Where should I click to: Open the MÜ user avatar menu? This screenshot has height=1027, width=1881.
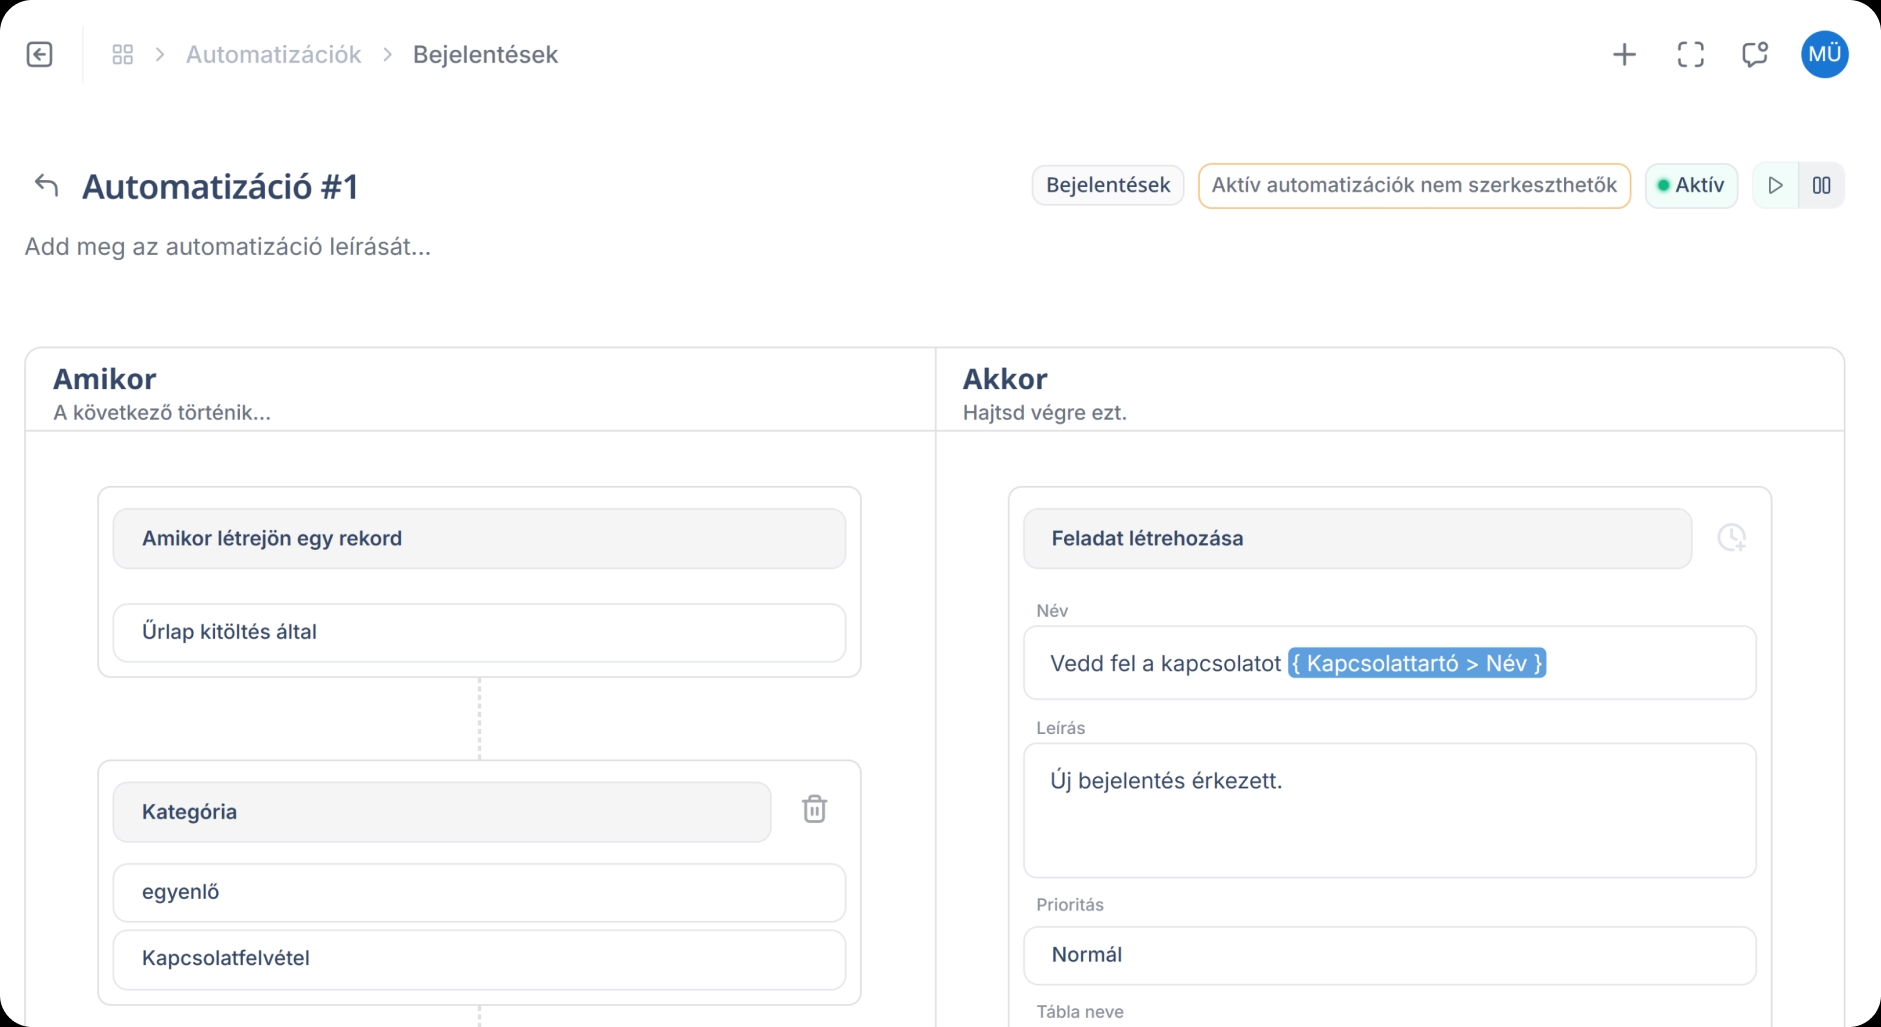(1825, 54)
